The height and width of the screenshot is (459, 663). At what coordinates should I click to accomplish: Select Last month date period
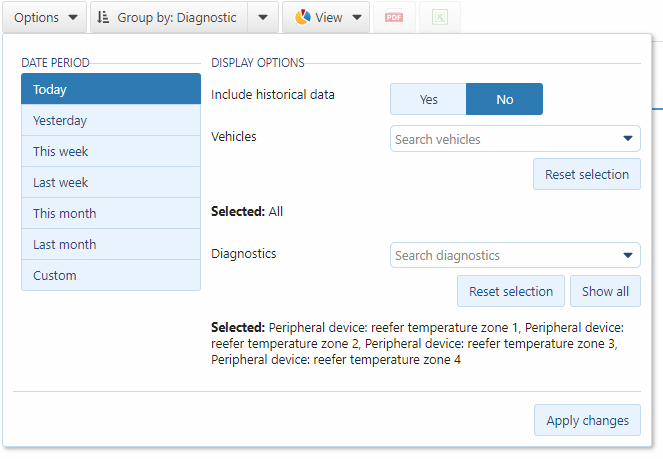[x=111, y=244]
